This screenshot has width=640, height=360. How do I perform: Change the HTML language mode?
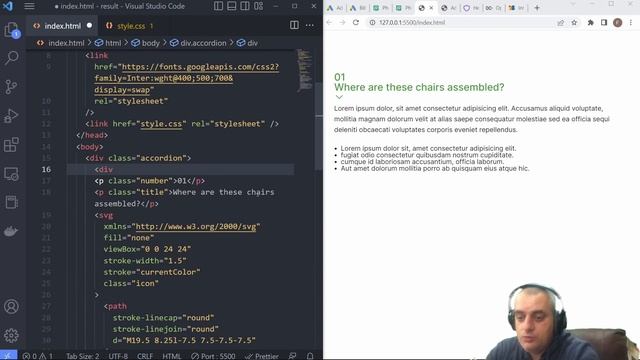coord(171,356)
